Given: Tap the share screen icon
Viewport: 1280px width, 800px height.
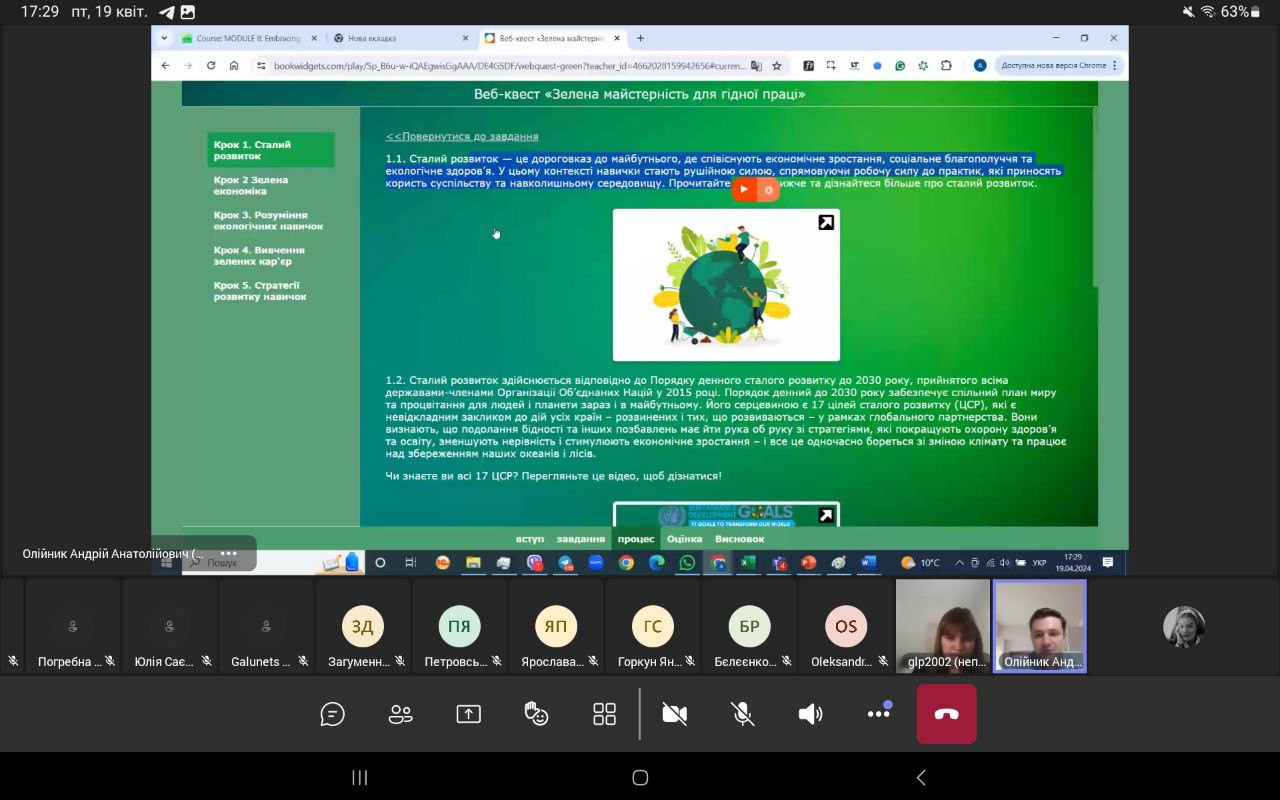Looking at the screenshot, I should tap(468, 714).
